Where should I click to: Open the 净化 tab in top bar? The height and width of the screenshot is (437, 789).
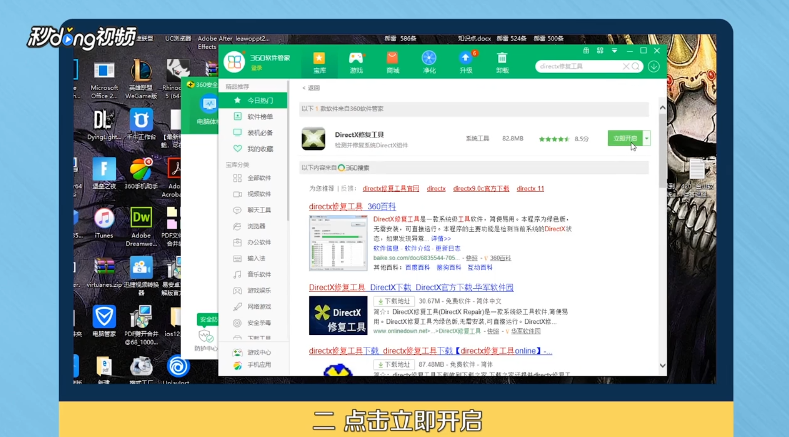click(429, 62)
